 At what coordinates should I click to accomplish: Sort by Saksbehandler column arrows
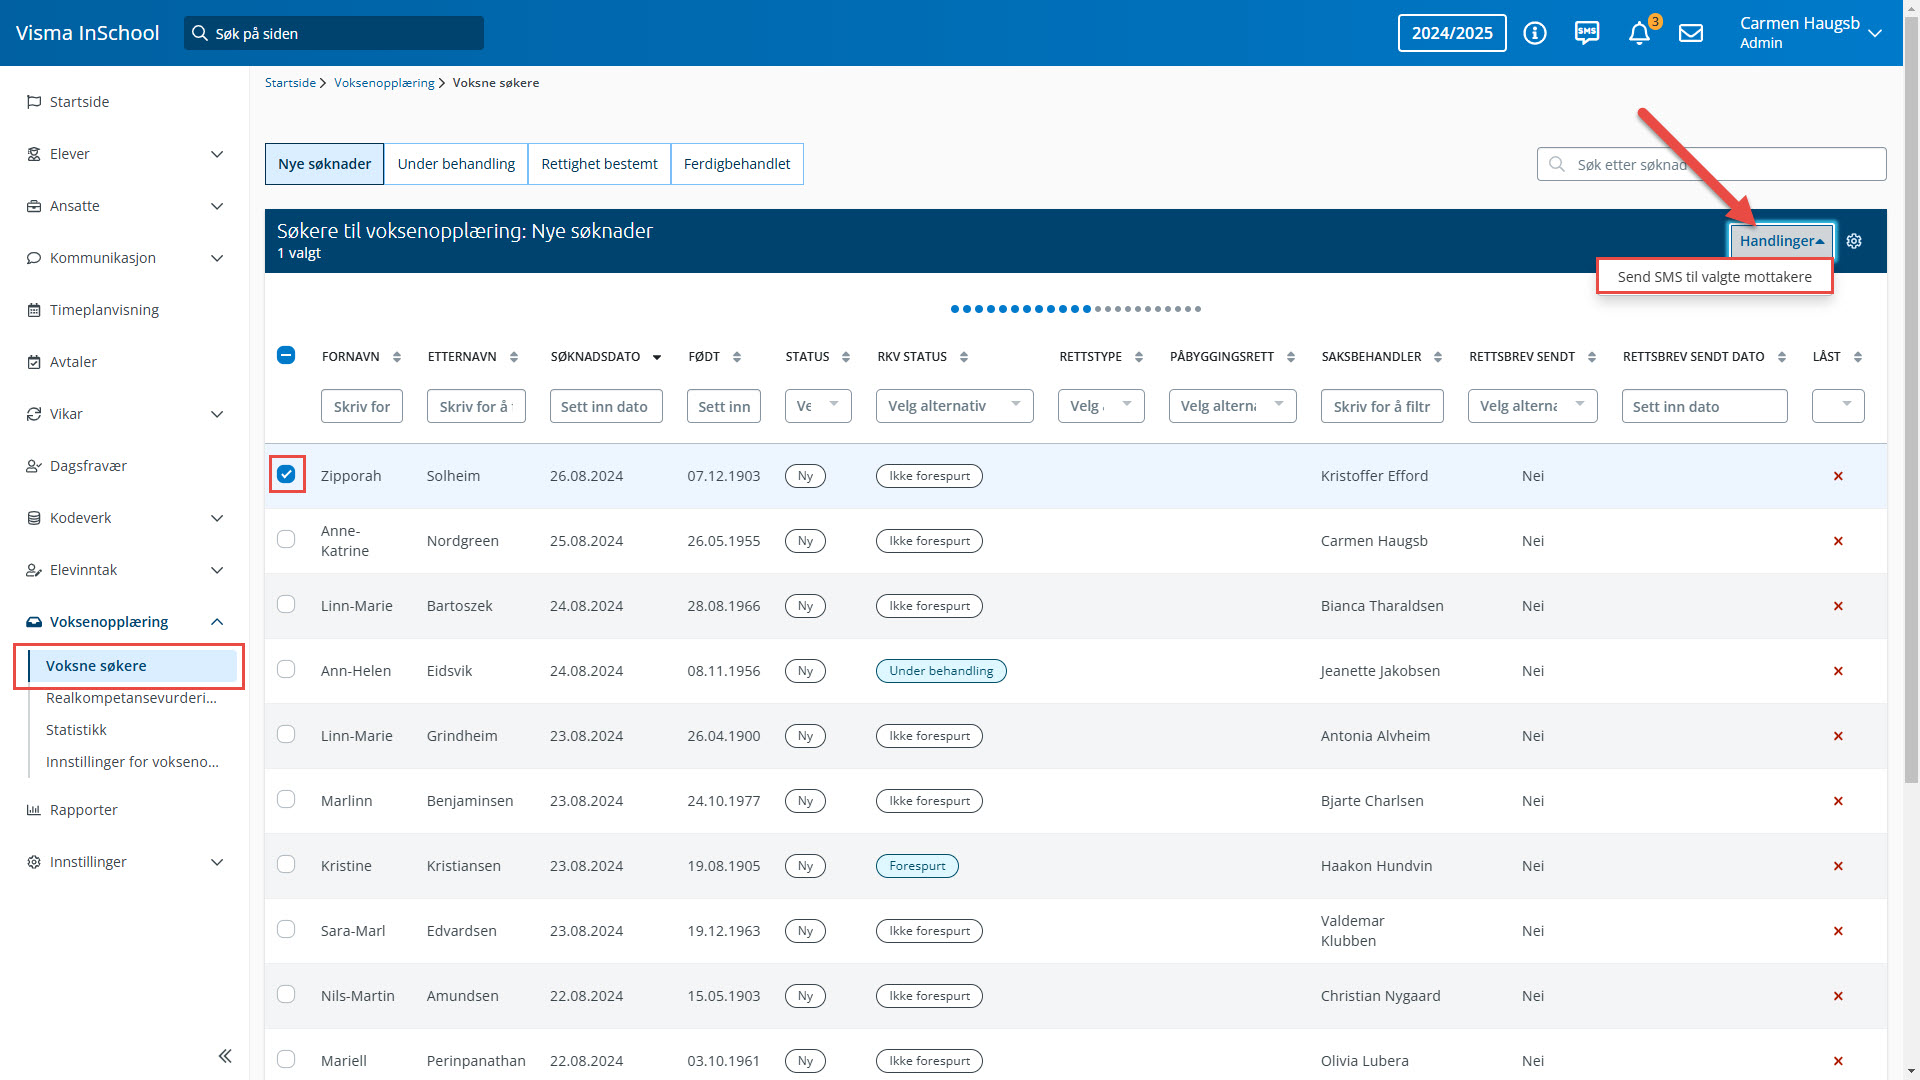coord(1438,357)
